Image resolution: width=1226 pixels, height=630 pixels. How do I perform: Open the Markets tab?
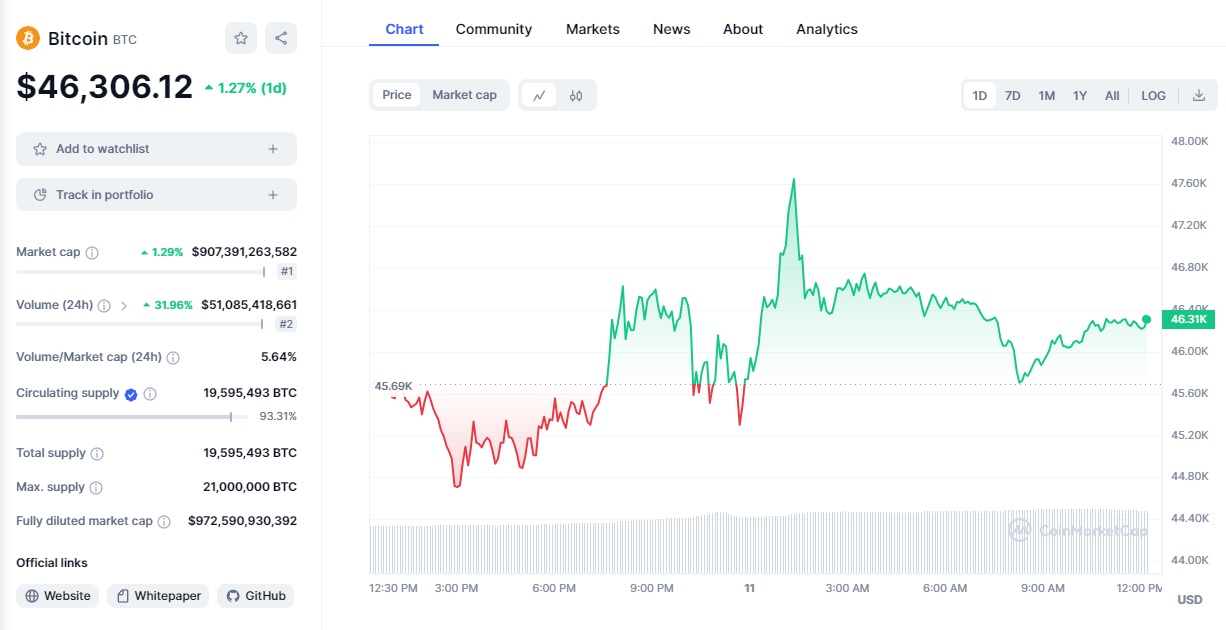(x=593, y=29)
